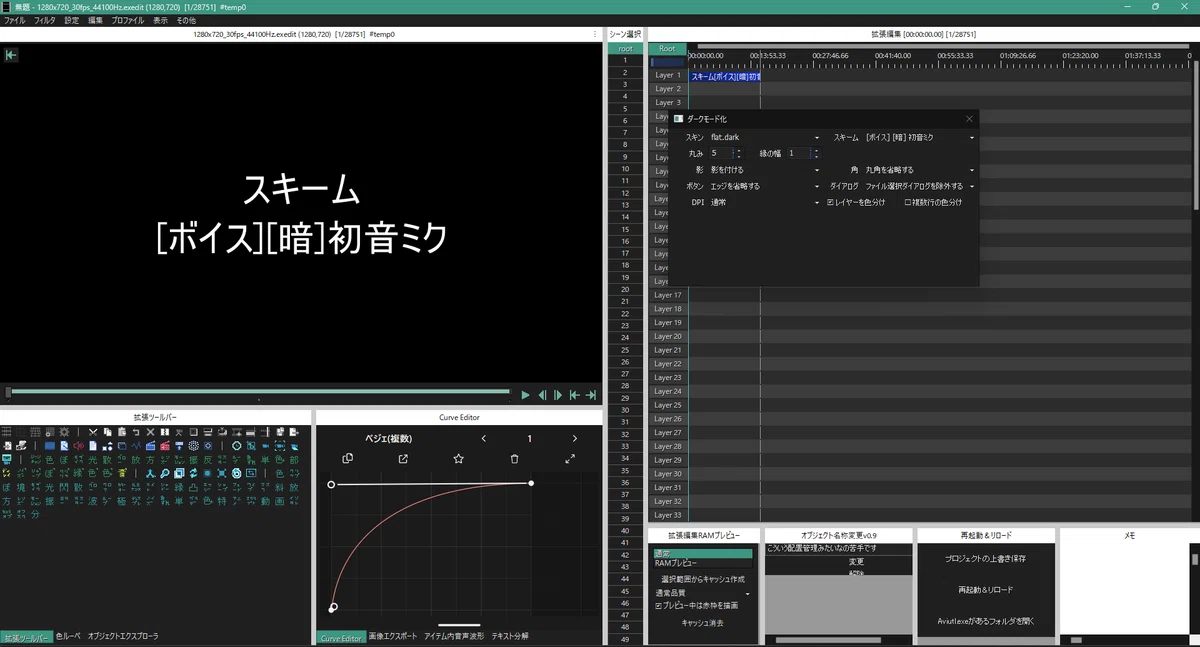Click the キャッシュ消去 button
1200x647 pixels.
click(702, 623)
